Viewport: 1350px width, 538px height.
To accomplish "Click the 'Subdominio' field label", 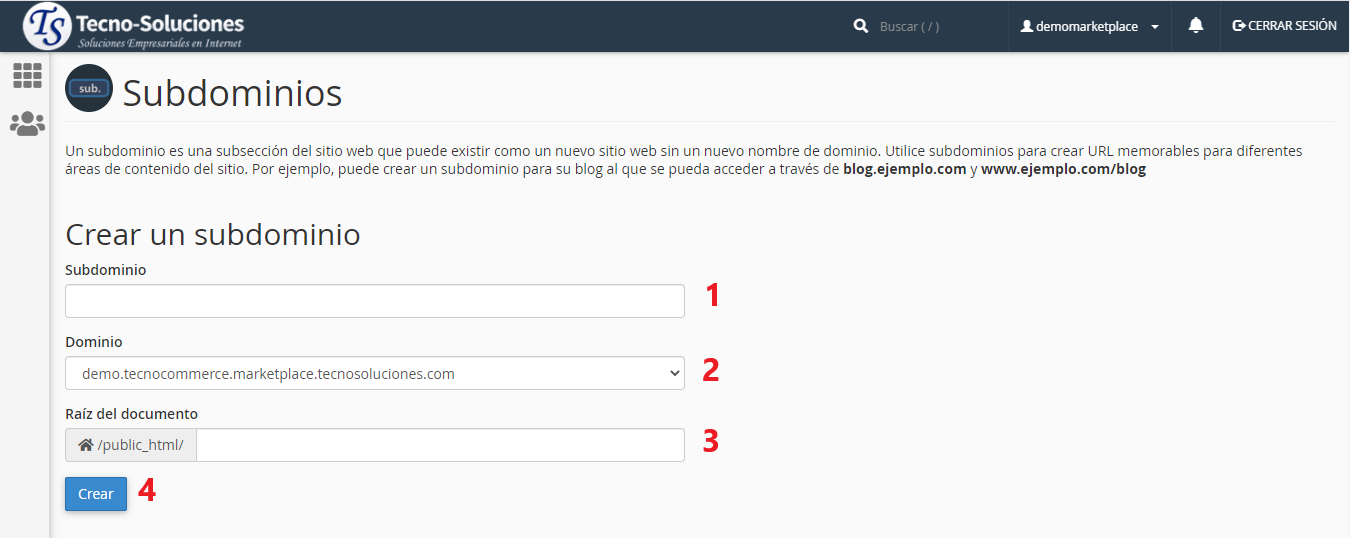I will [105, 270].
